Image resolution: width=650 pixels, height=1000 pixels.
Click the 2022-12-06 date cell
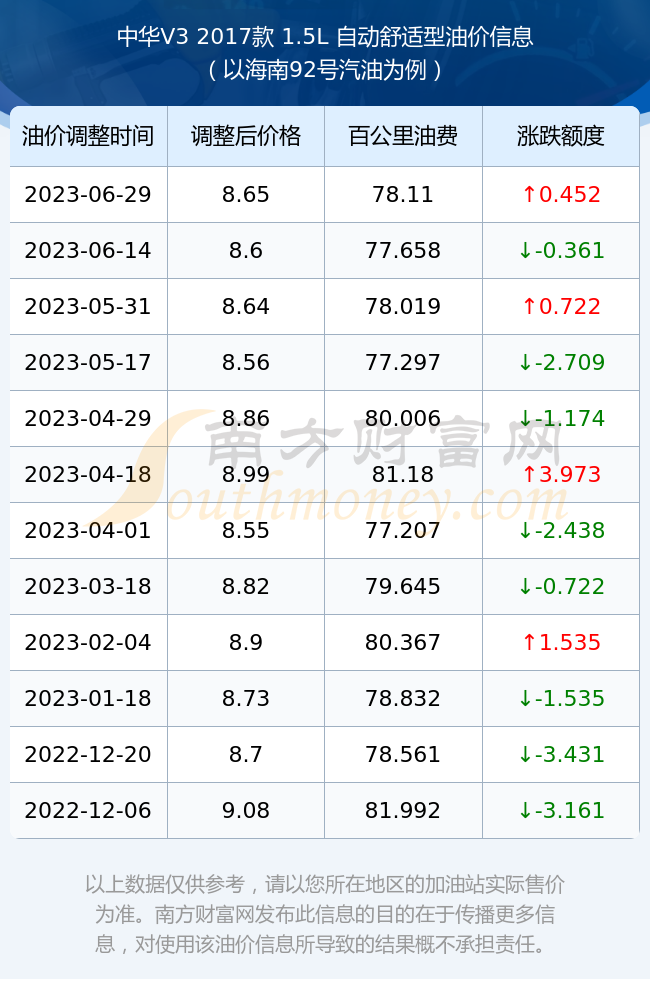(x=88, y=811)
